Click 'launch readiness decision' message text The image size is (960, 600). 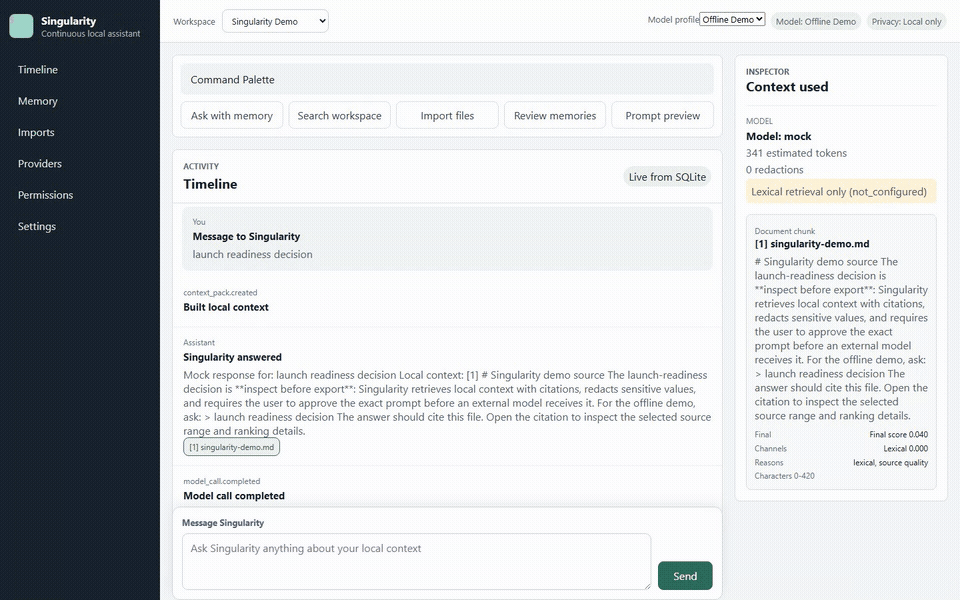coord(252,254)
